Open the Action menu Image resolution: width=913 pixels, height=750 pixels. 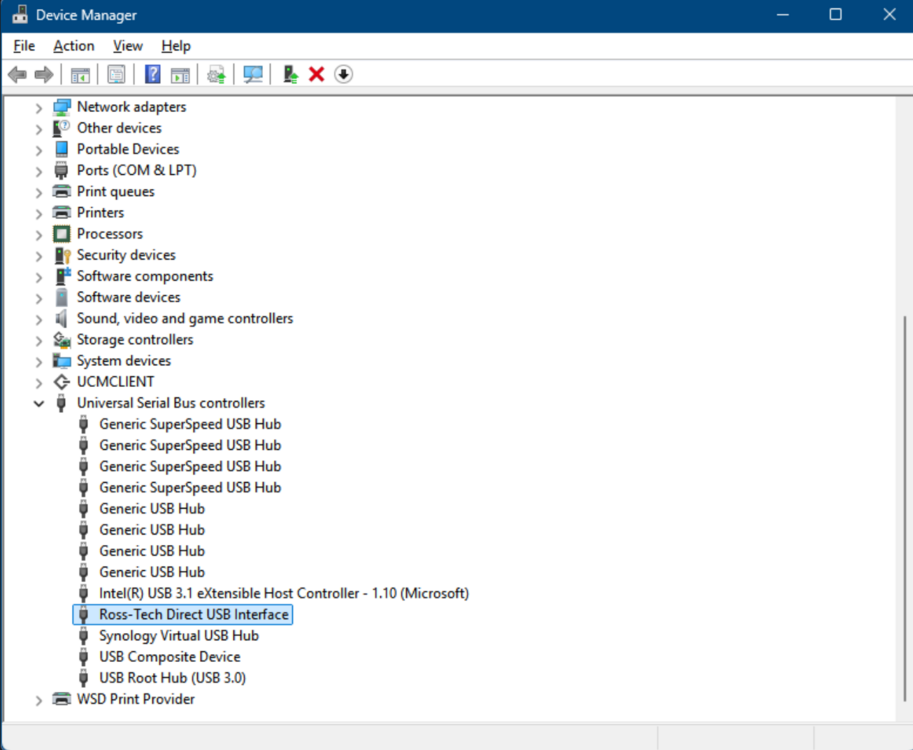pyautogui.click(x=73, y=46)
